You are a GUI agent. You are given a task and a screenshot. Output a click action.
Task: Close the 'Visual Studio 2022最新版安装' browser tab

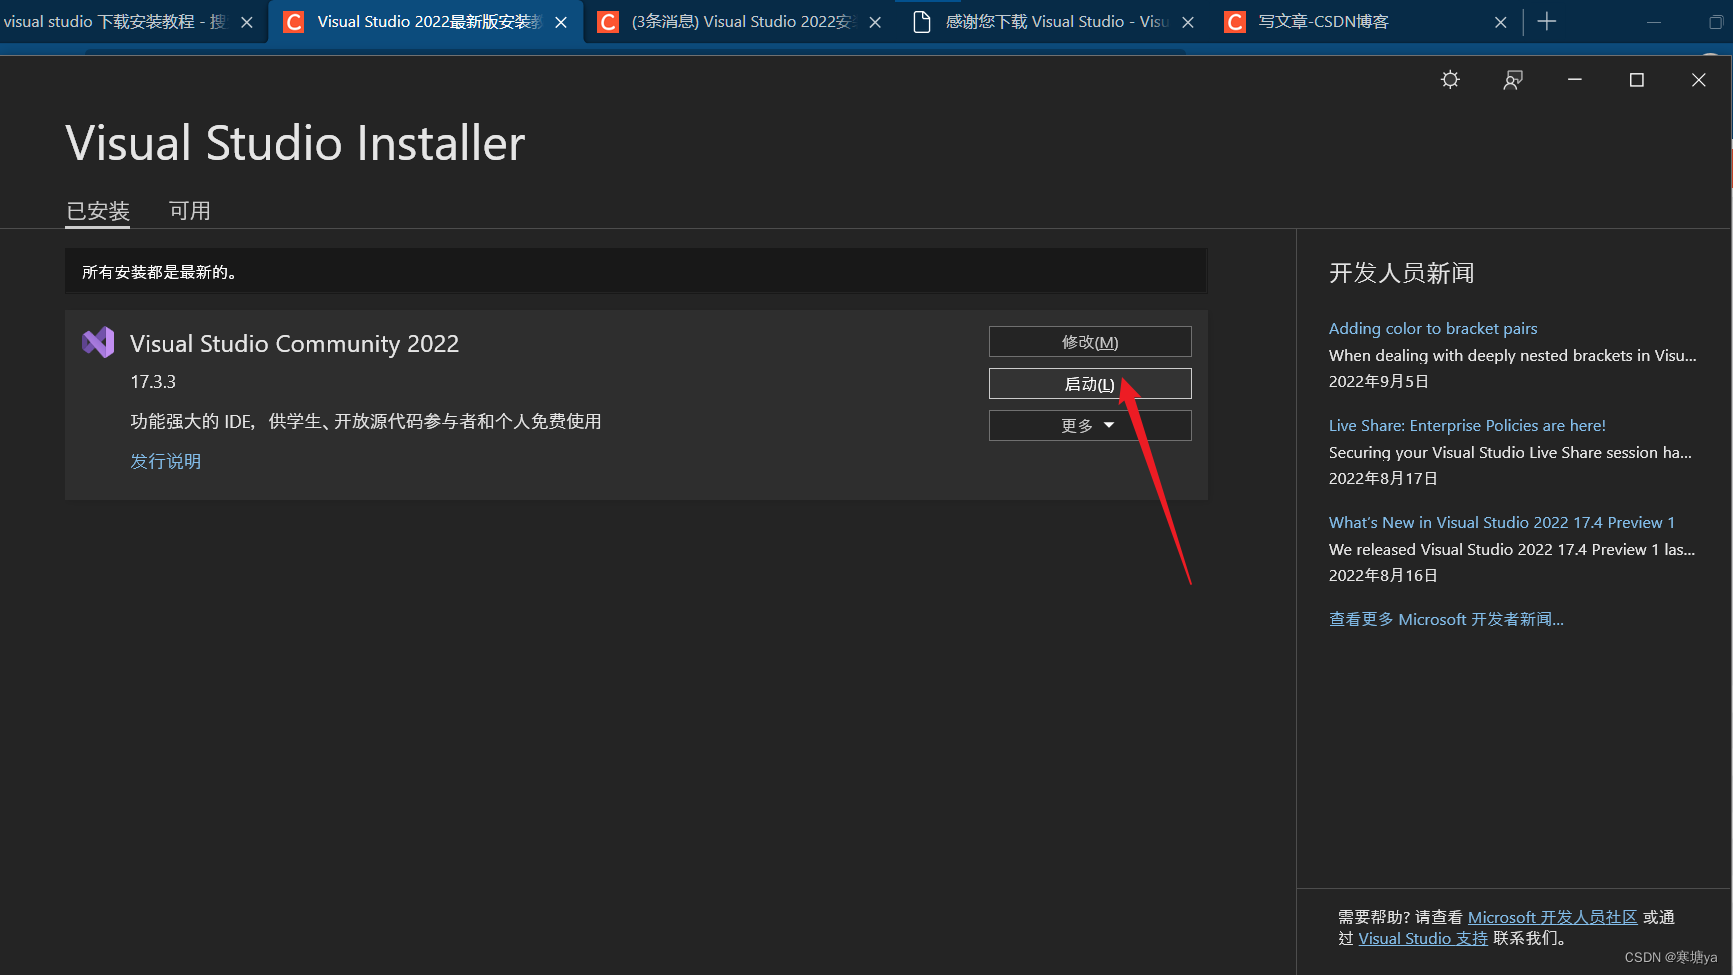(x=561, y=22)
